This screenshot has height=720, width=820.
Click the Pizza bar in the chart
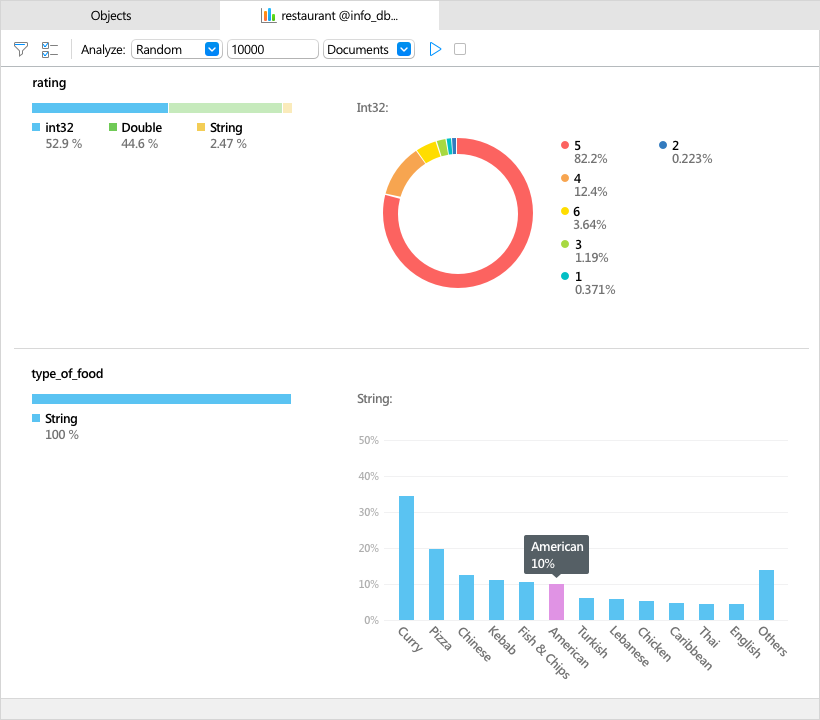click(436, 585)
